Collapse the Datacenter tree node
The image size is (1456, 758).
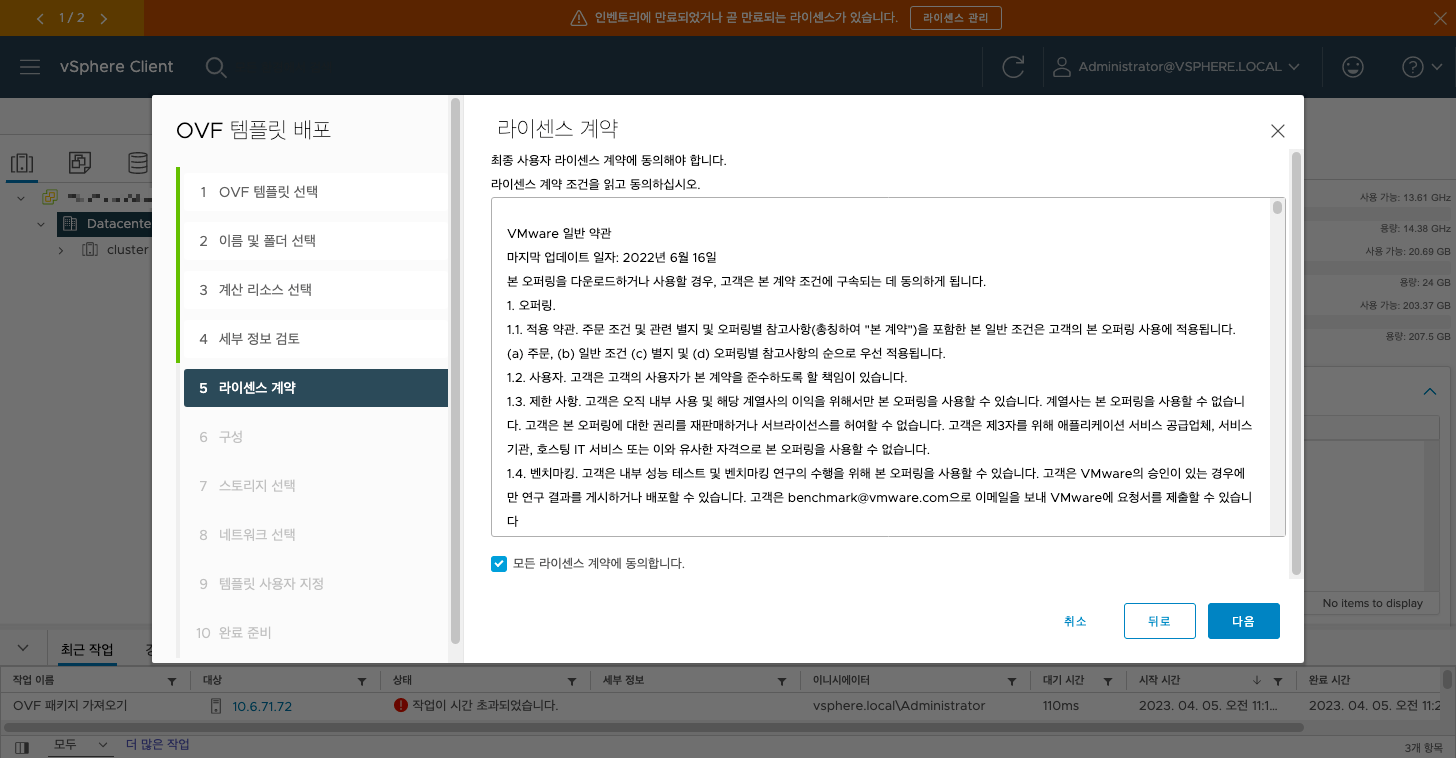point(41,224)
